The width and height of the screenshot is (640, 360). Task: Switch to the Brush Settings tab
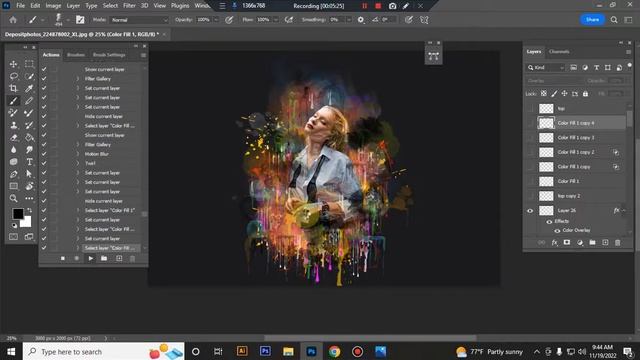pos(109,55)
